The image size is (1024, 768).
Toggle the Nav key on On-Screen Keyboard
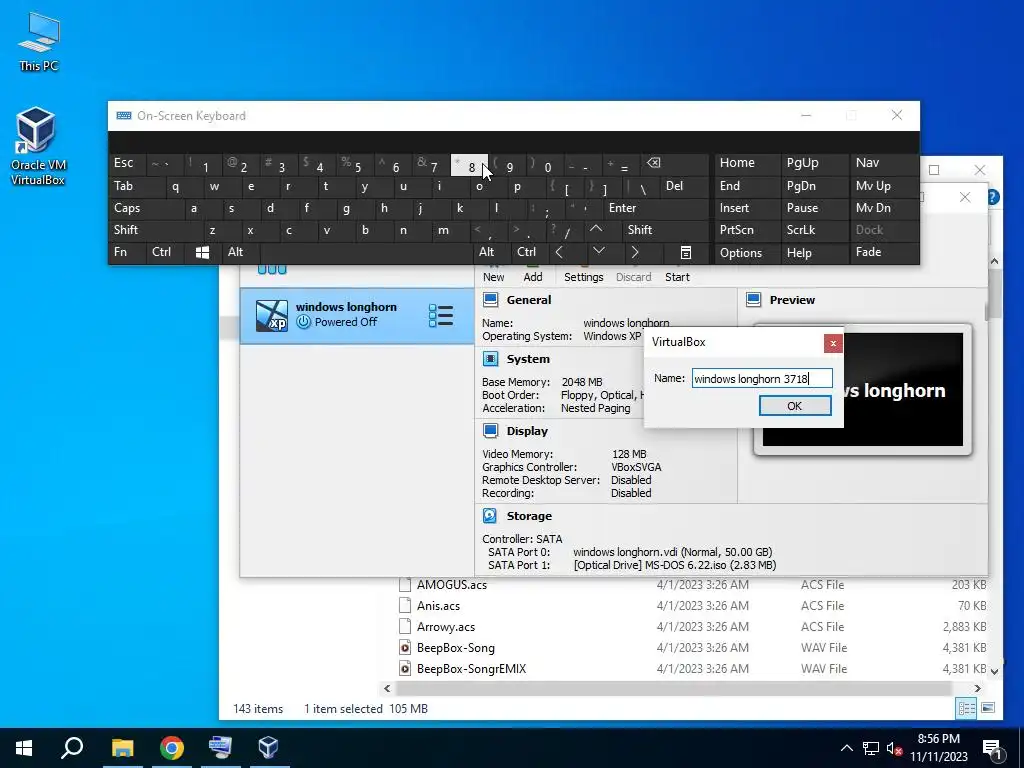click(x=884, y=163)
